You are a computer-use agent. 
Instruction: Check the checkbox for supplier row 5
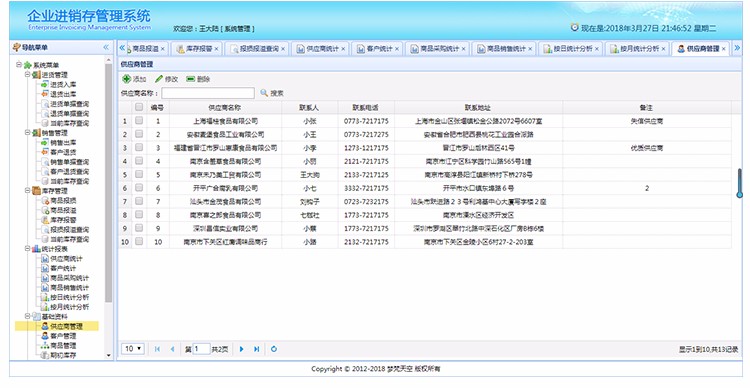139,175
